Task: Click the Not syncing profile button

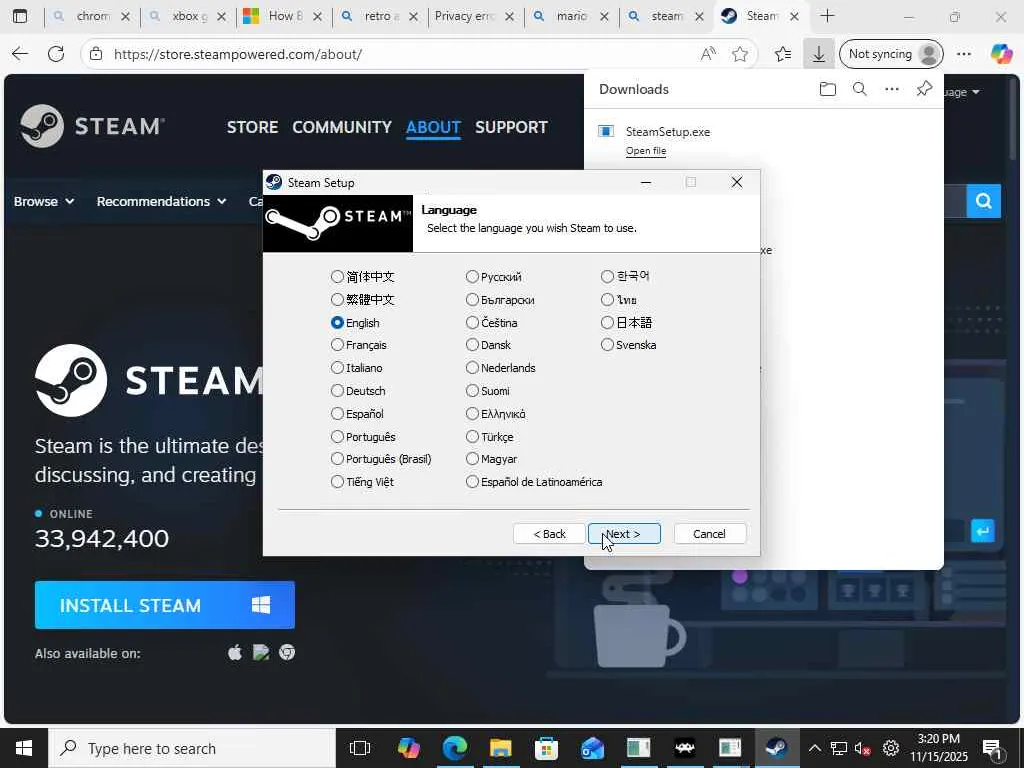Action: pyautogui.click(x=891, y=54)
